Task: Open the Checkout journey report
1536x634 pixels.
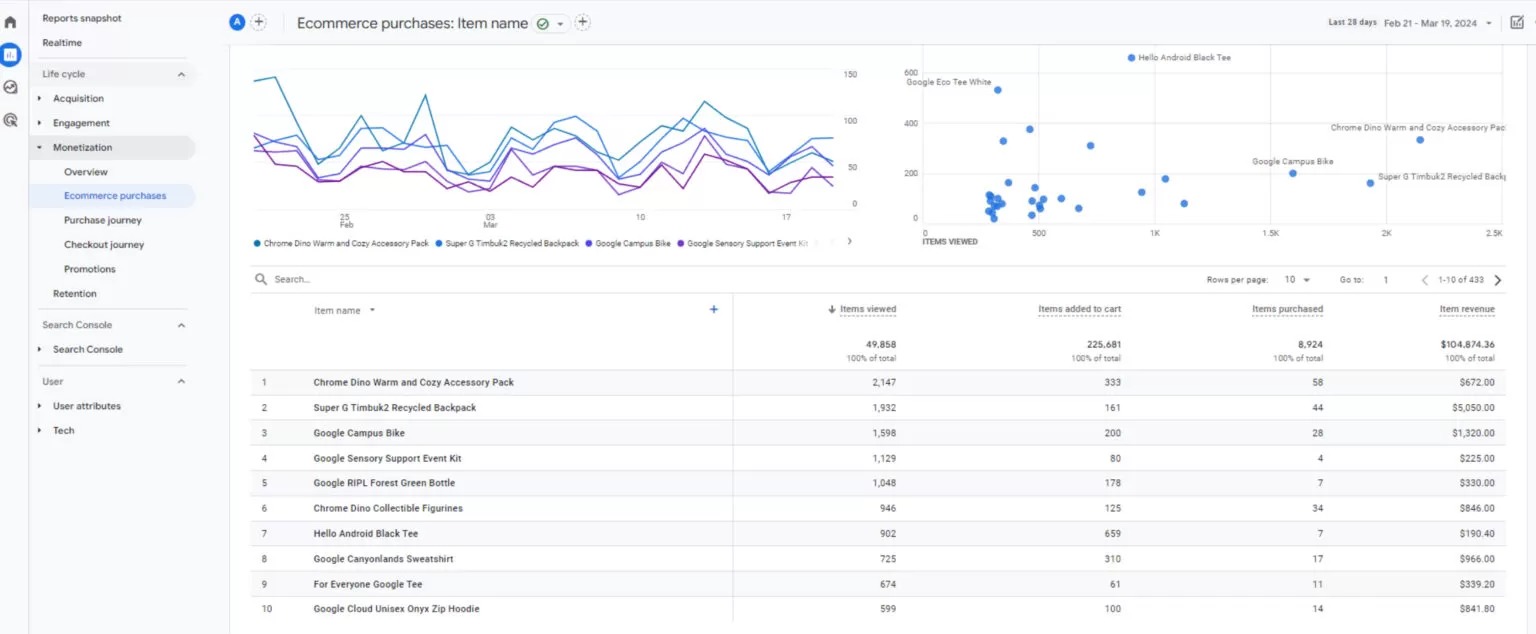Action: pos(104,245)
